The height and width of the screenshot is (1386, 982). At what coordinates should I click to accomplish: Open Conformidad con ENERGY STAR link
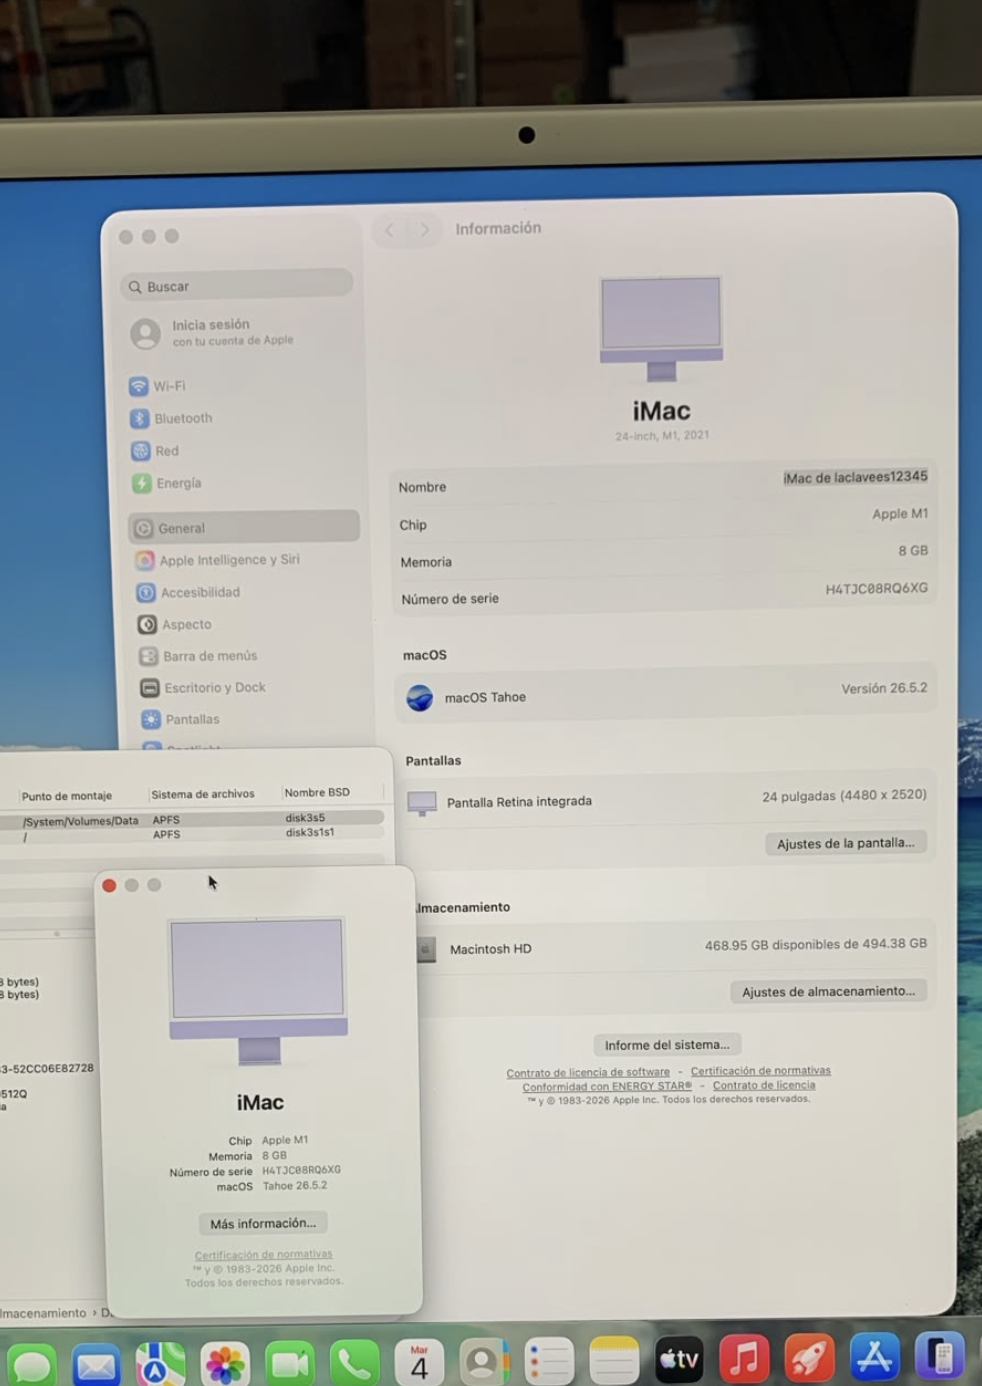(607, 1086)
